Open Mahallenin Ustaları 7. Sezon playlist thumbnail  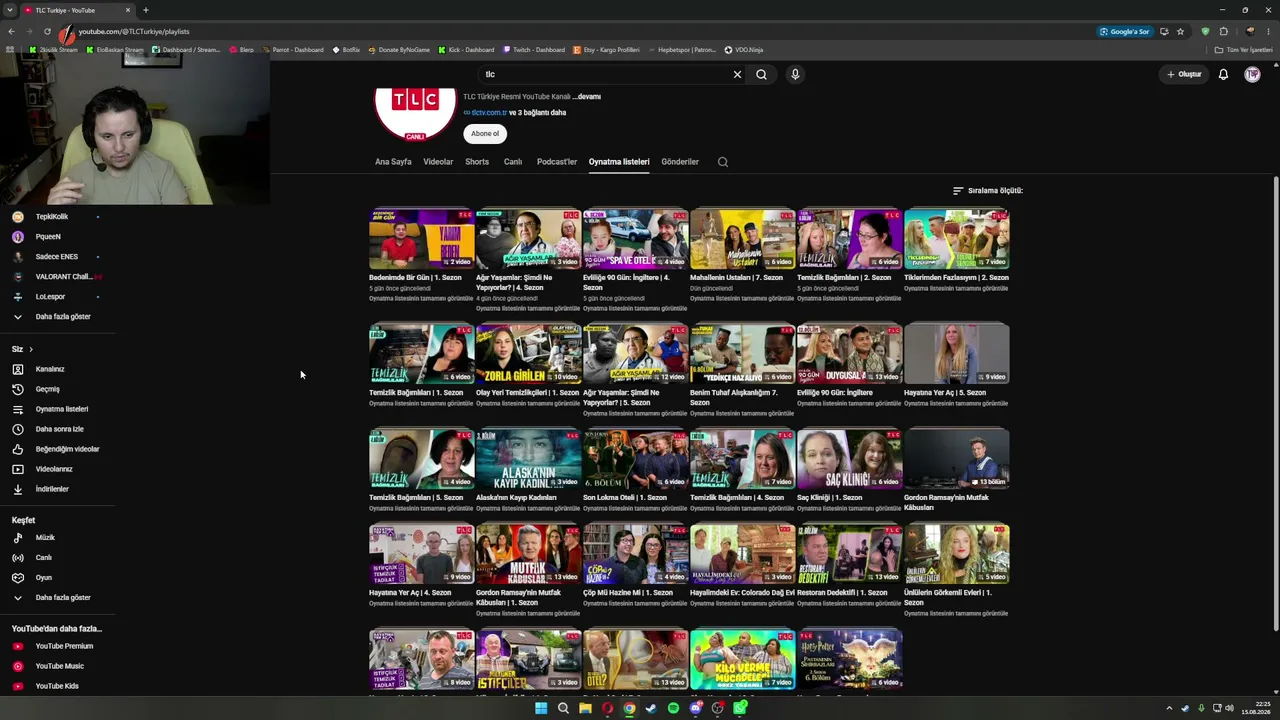743,239
